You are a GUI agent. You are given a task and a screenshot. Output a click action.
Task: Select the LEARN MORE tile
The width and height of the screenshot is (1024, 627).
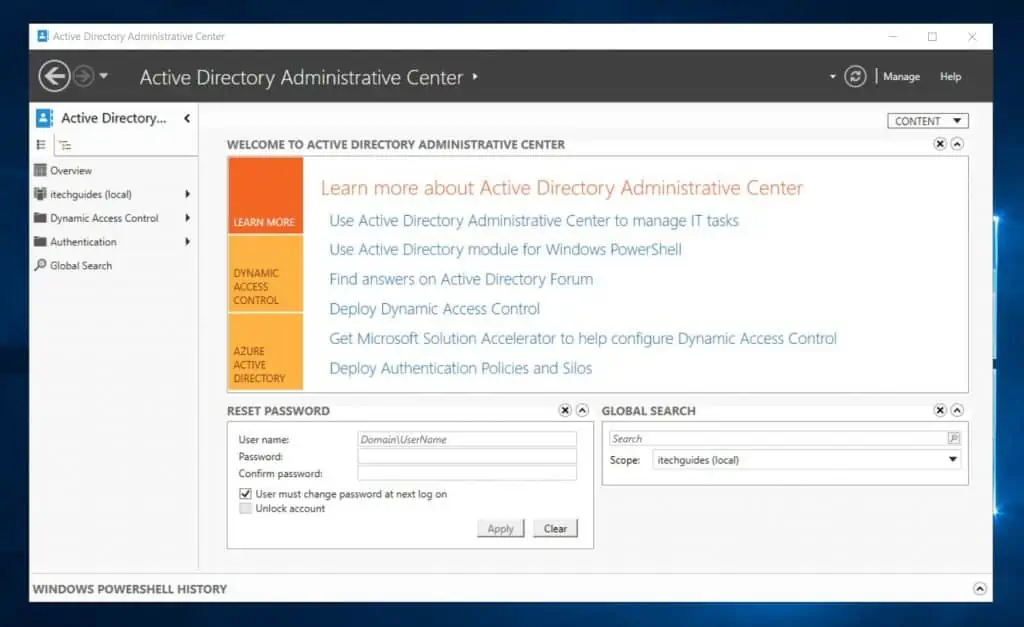265,195
